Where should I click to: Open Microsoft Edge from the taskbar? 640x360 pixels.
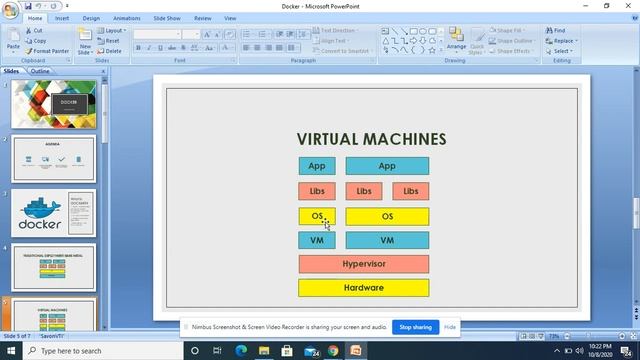click(241, 351)
